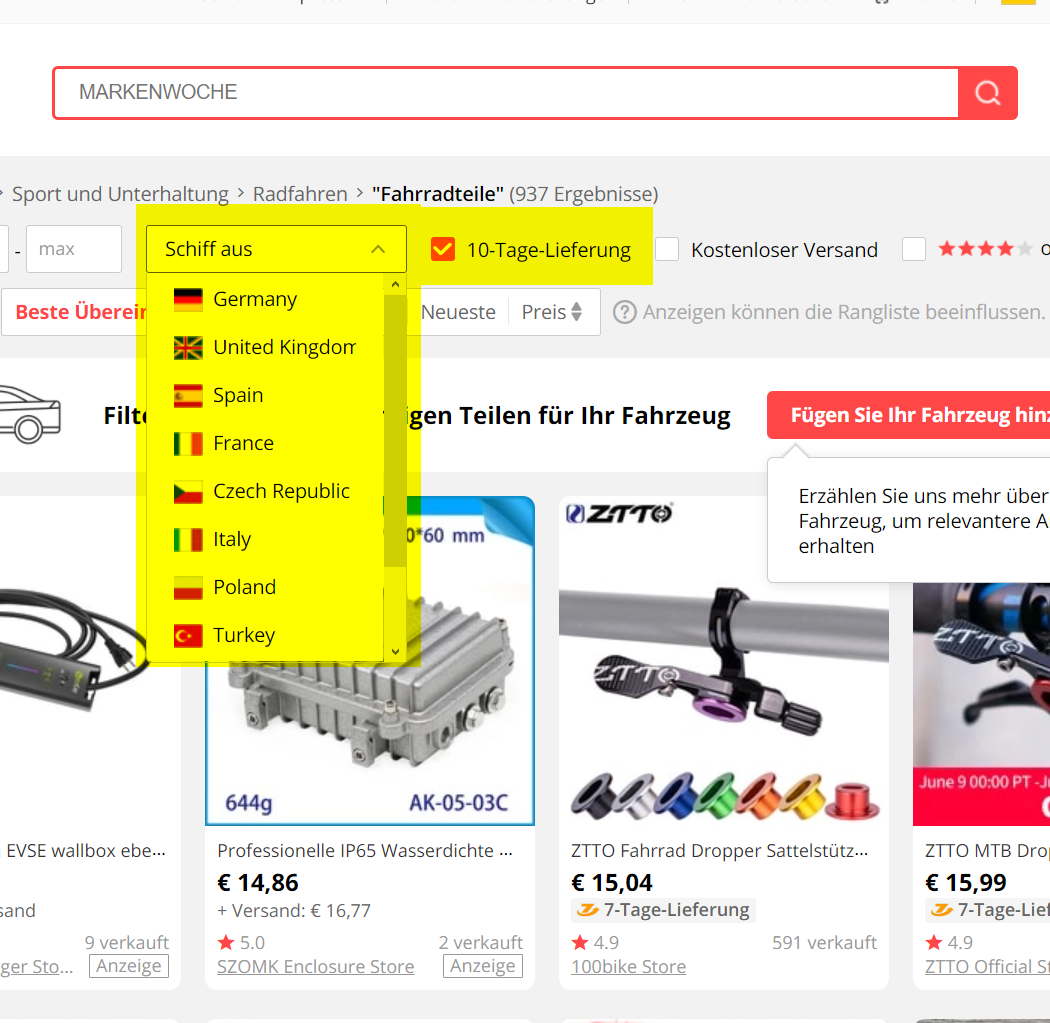Open 100bike Store link
The image size is (1050, 1023).
628,967
